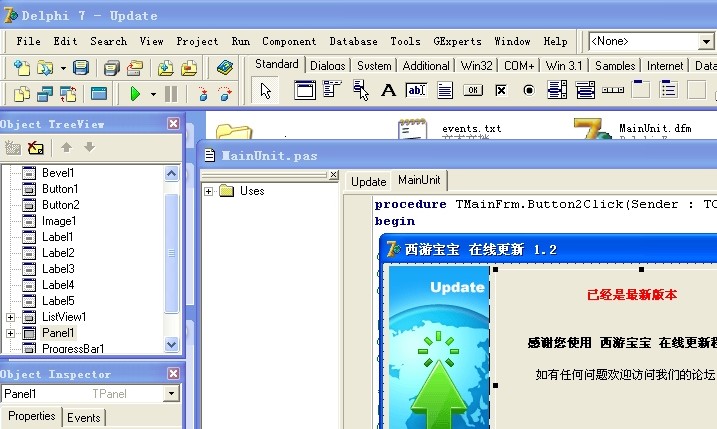Expand the Uses folder in code explorer
Screen dimensions: 717x429
coord(209,191)
